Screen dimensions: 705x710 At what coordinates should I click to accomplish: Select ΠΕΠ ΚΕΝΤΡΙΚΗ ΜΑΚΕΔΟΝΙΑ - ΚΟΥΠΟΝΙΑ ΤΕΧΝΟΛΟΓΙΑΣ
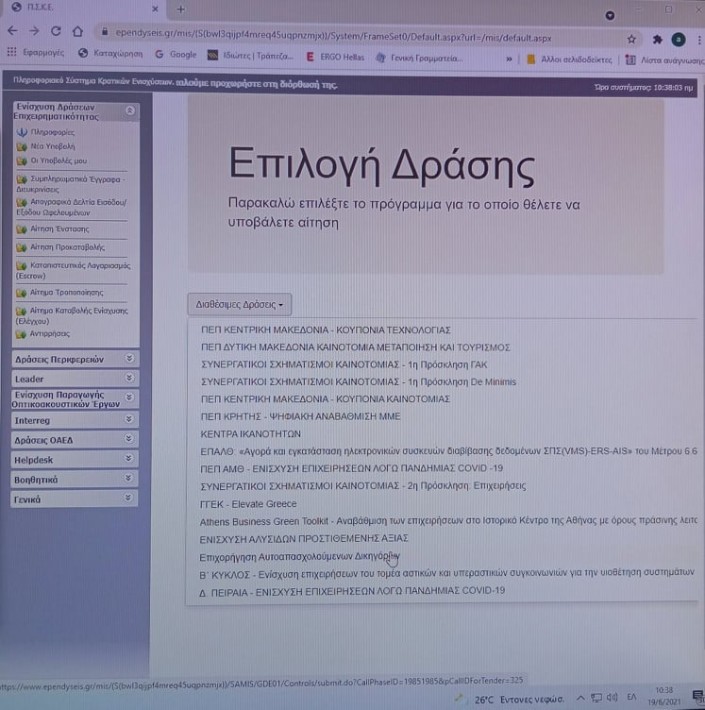tap(326, 330)
